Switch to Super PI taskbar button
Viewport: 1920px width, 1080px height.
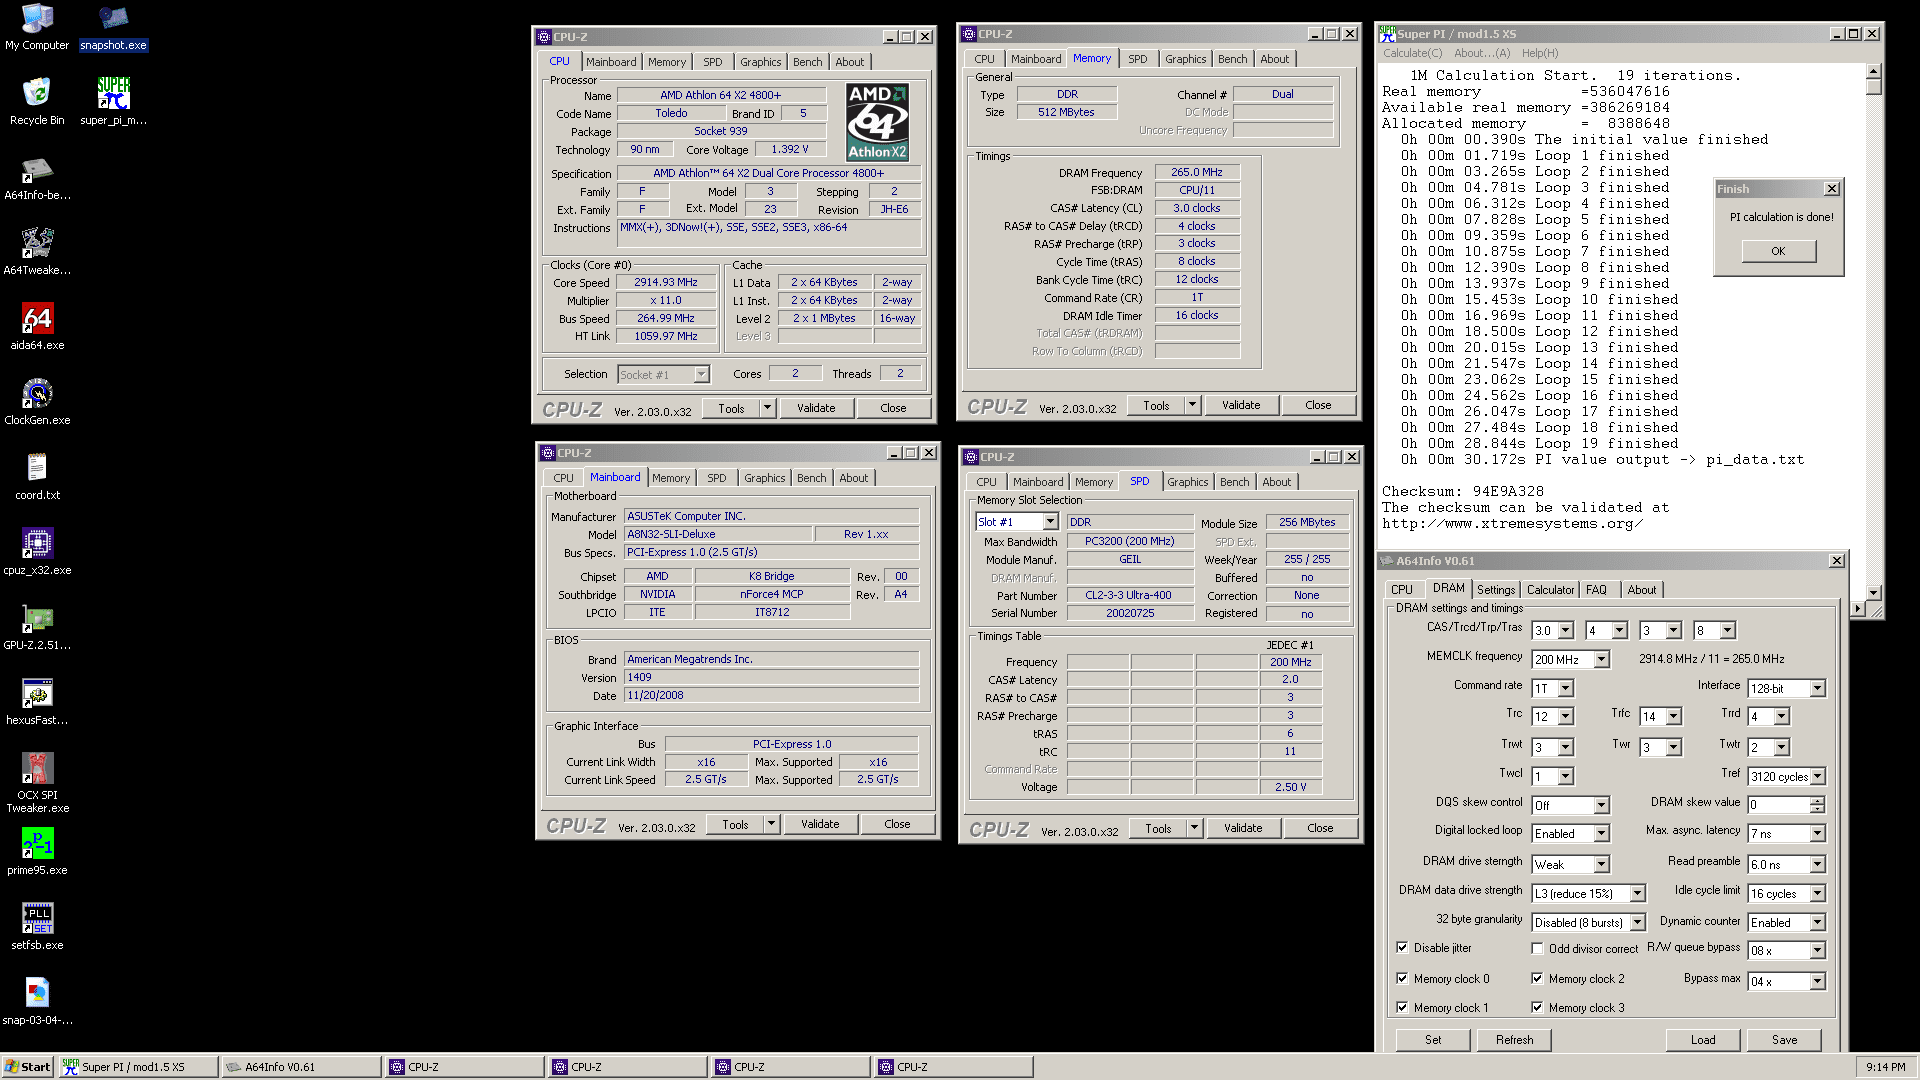click(x=138, y=1067)
